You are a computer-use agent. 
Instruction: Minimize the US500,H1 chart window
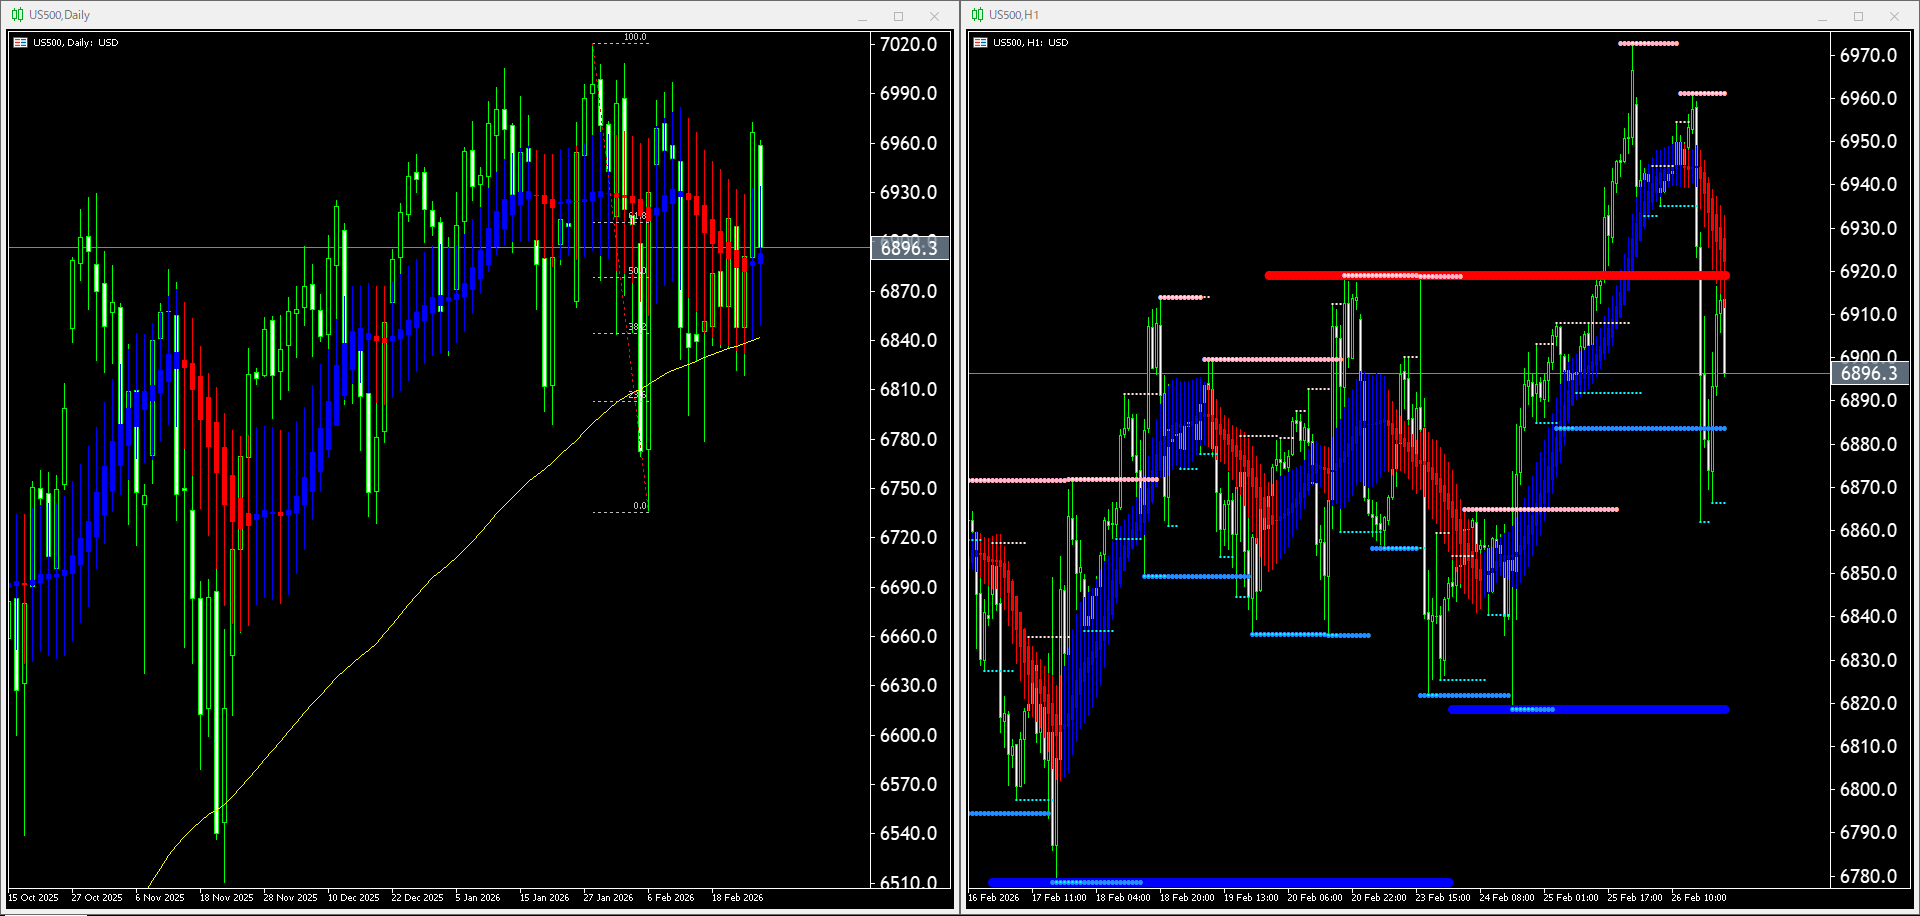[1822, 16]
